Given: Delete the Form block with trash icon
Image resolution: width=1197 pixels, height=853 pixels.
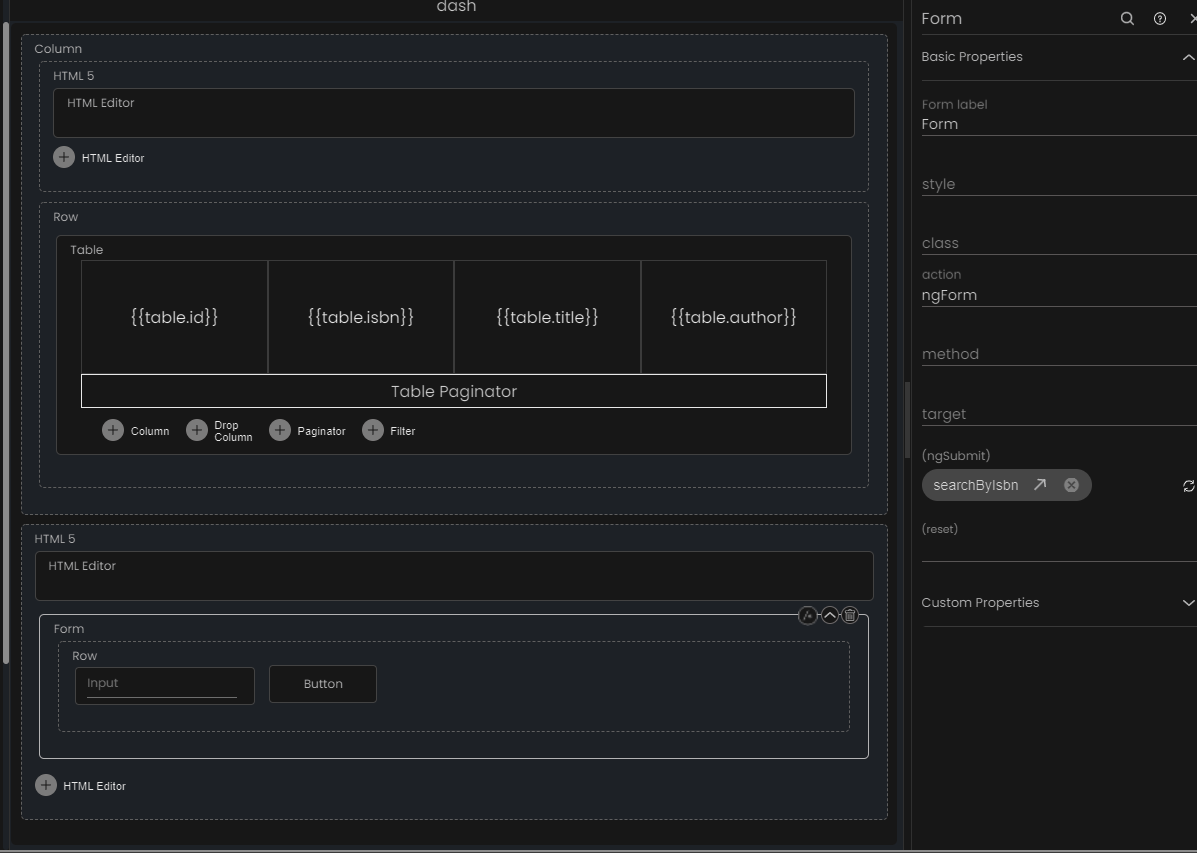Looking at the screenshot, I should coord(850,616).
